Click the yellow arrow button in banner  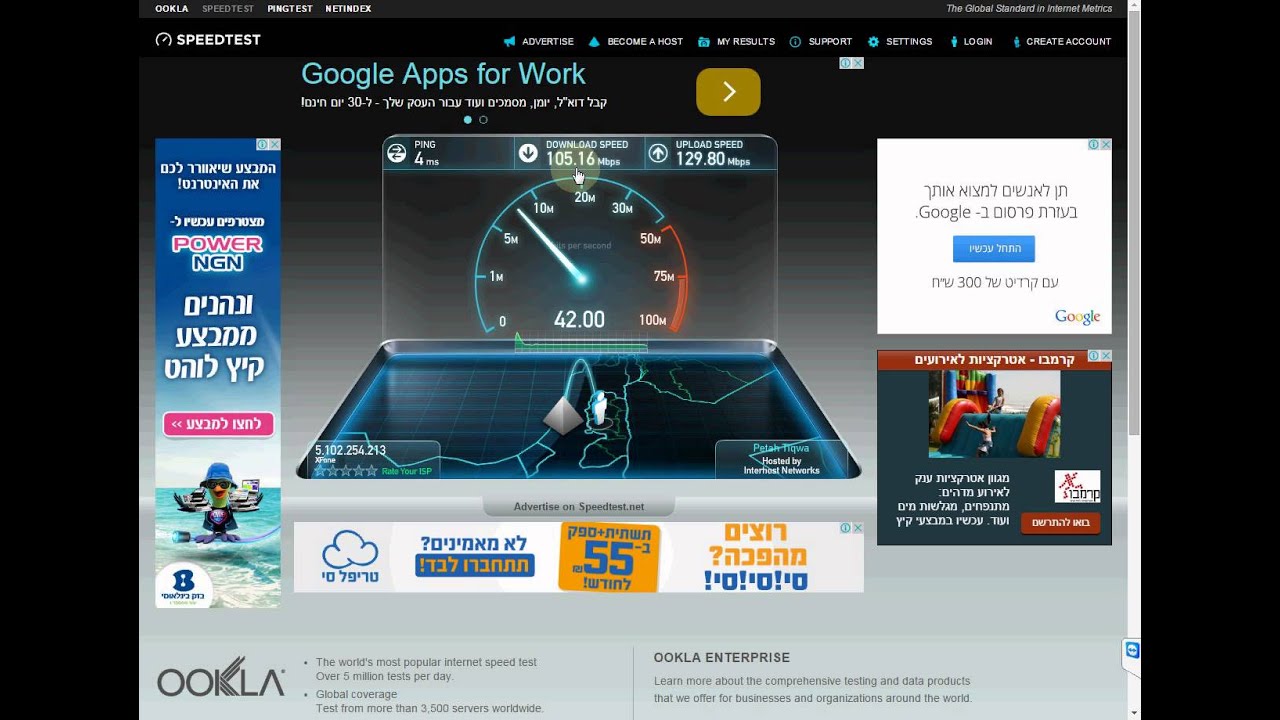pyautogui.click(x=728, y=92)
